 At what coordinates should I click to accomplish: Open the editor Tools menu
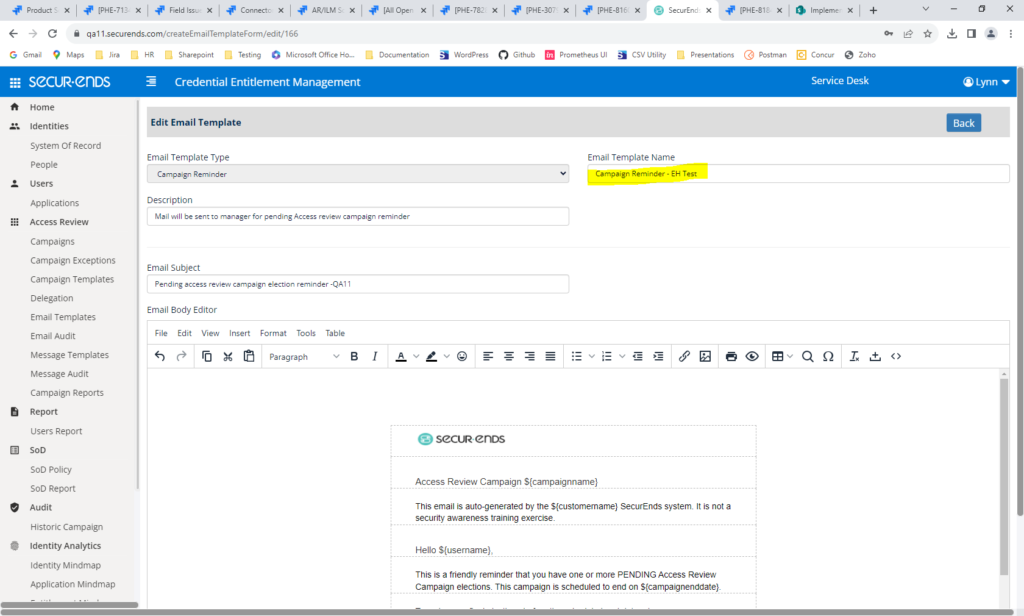tap(306, 333)
